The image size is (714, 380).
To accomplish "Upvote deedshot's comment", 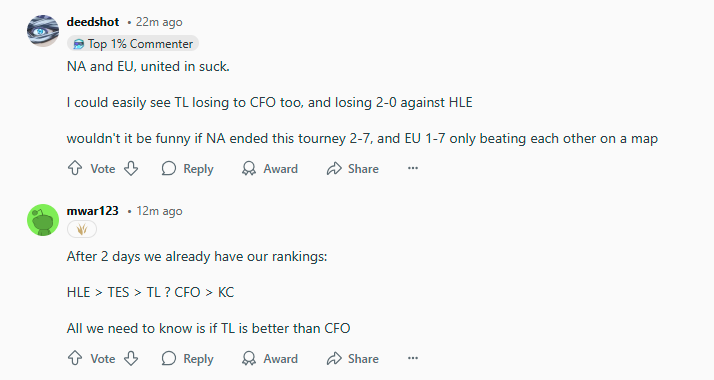I will [x=75, y=168].
